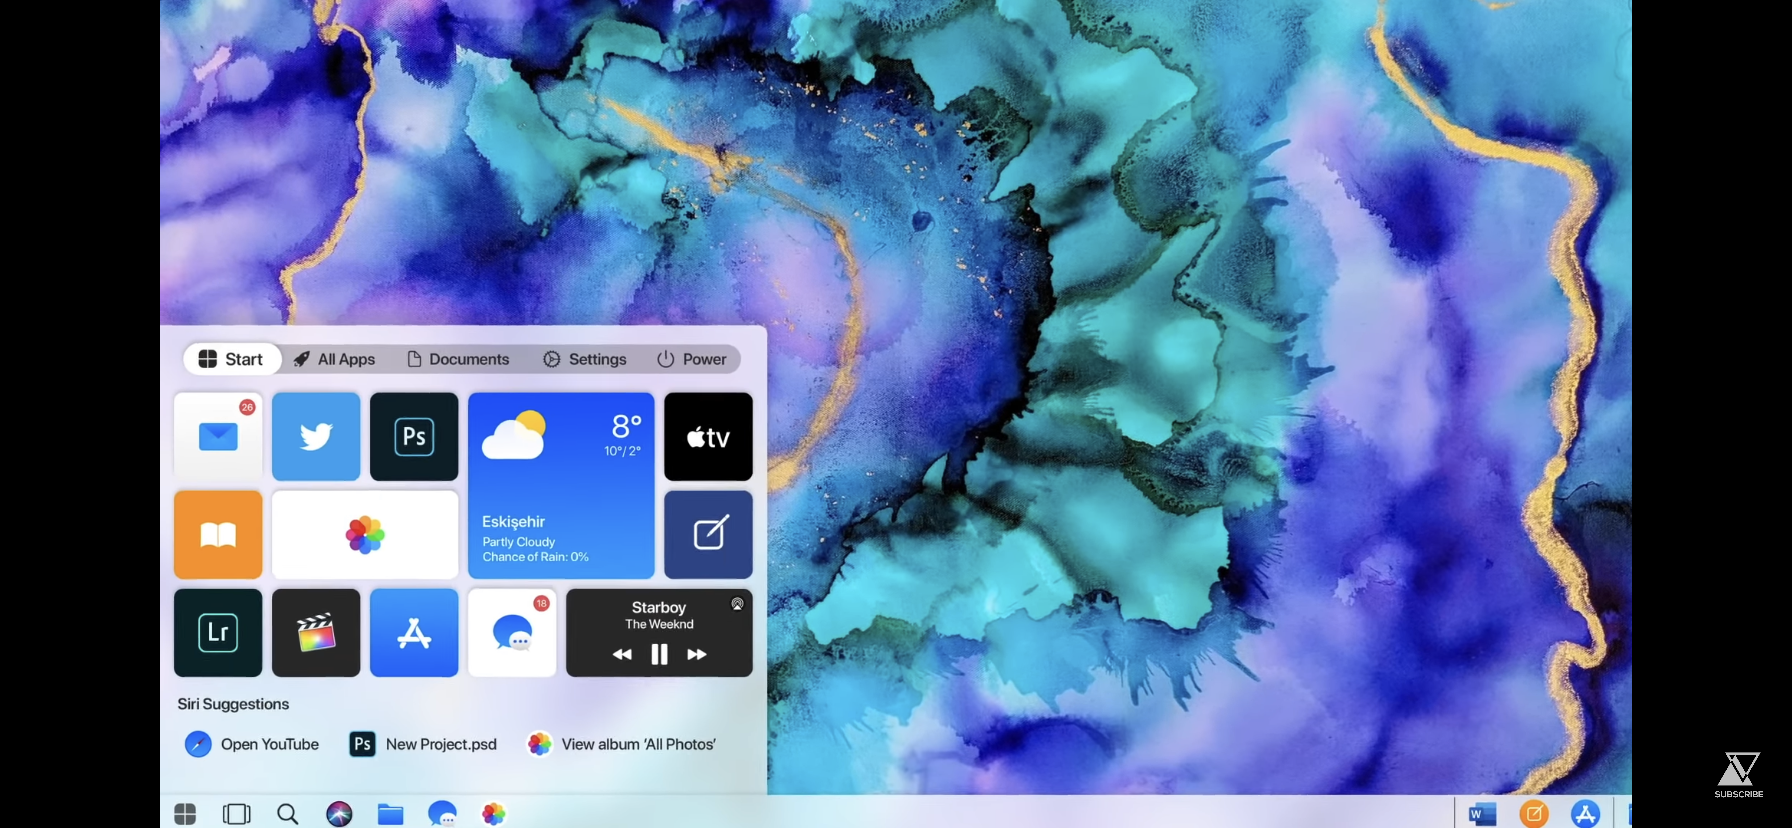
Task: Open Messages tile with notification badge
Action: tap(512, 633)
